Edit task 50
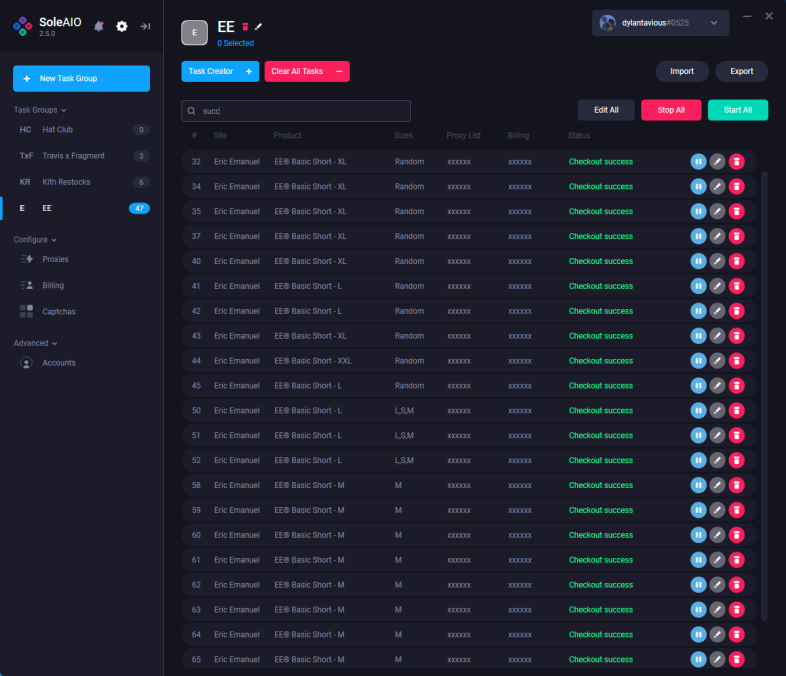 [x=717, y=410]
